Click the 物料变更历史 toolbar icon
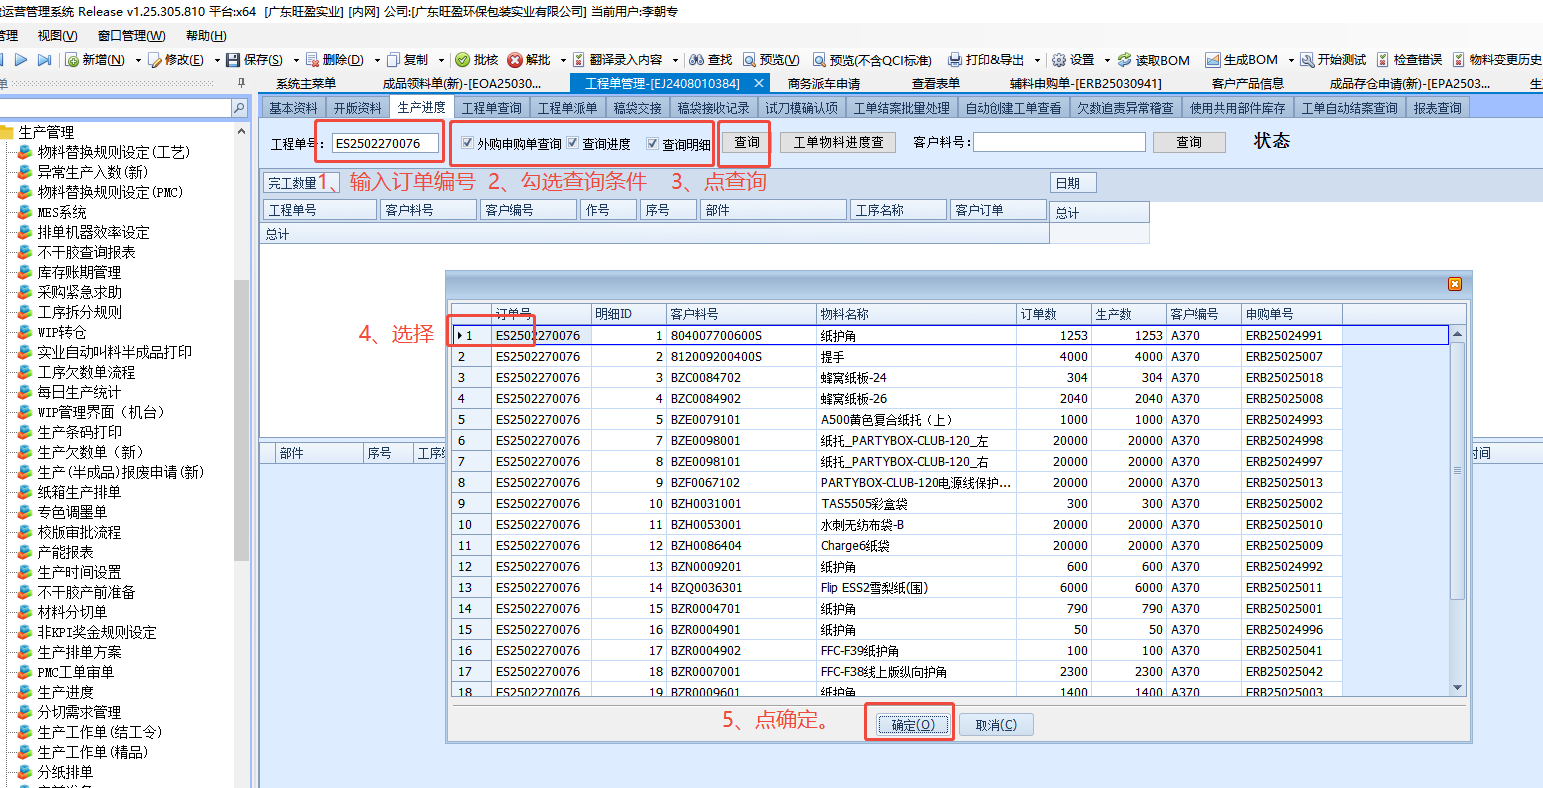 1459,60
